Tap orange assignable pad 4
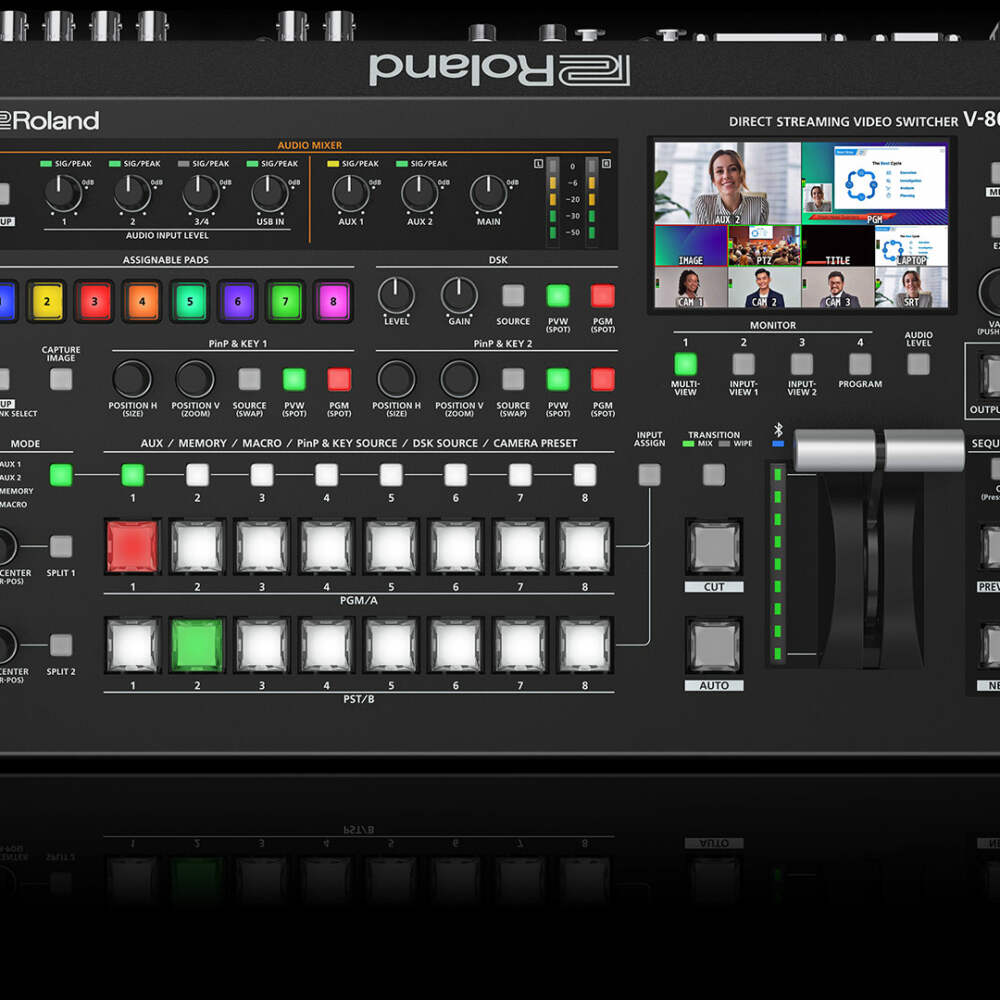Viewport: 1000px width, 1000px height. 142,301
